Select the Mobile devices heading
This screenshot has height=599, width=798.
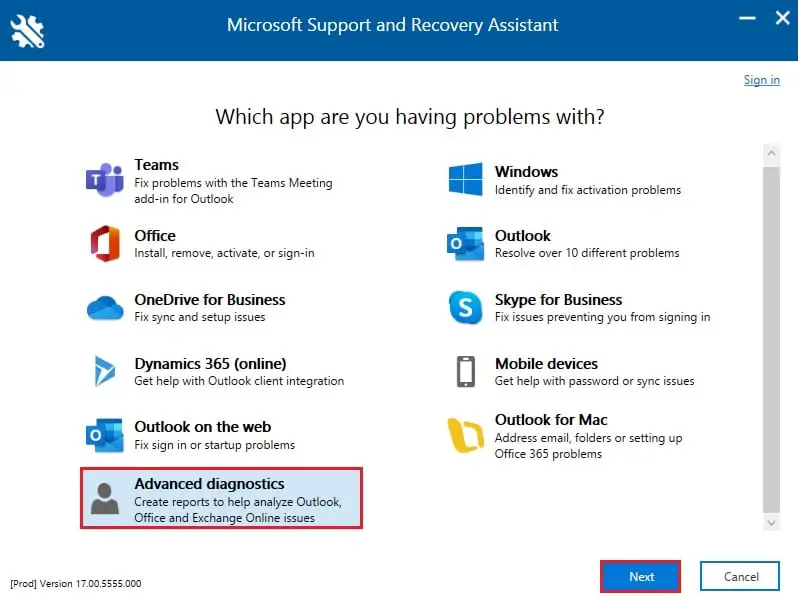546,364
